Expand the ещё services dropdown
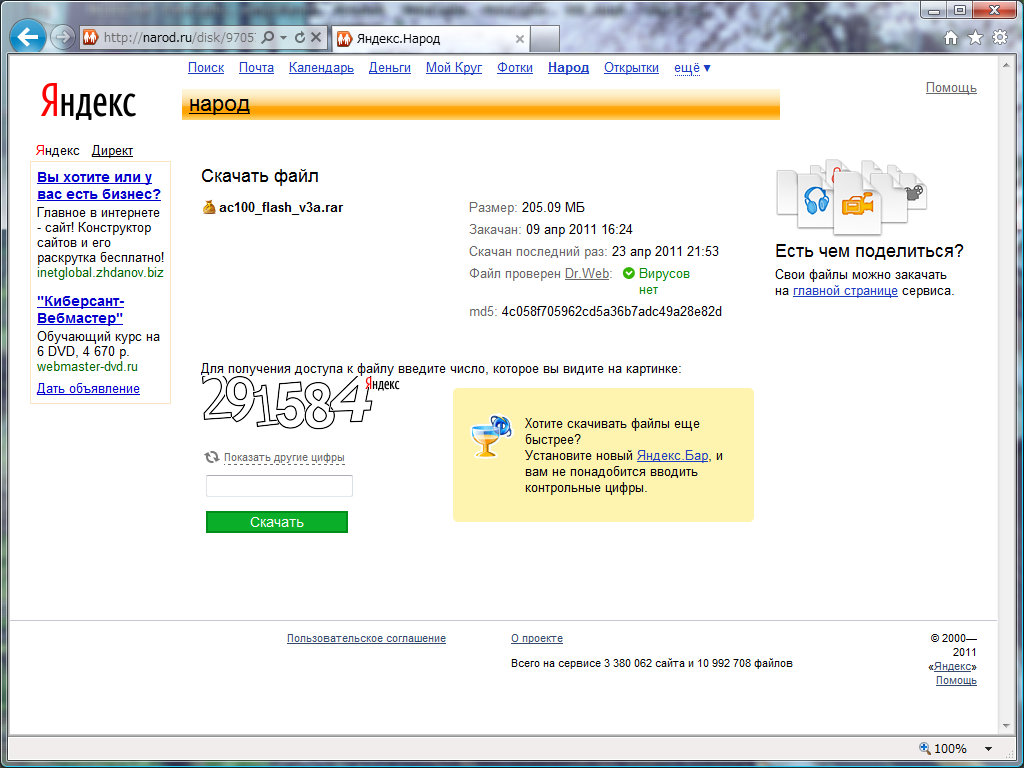This screenshot has width=1024, height=768. click(692, 68)
